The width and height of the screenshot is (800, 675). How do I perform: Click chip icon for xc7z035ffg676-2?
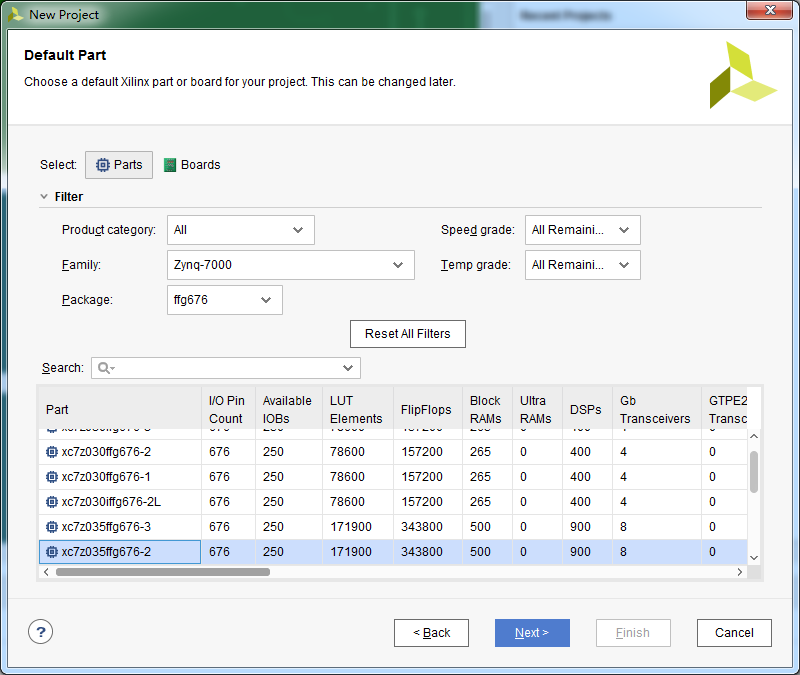pos(52,552)
